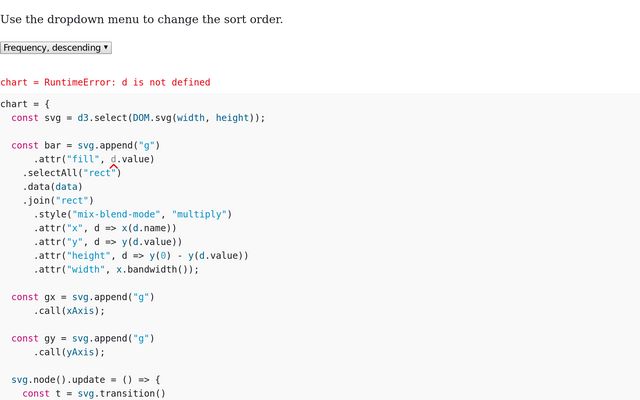Open the Frequency, descending sort dropdown

tap(56, 47)
